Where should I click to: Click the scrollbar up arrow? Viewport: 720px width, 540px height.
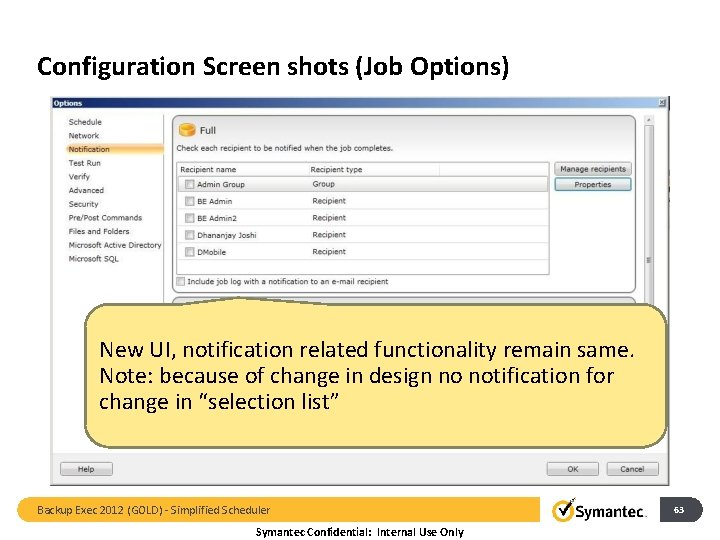click(649, 120)
